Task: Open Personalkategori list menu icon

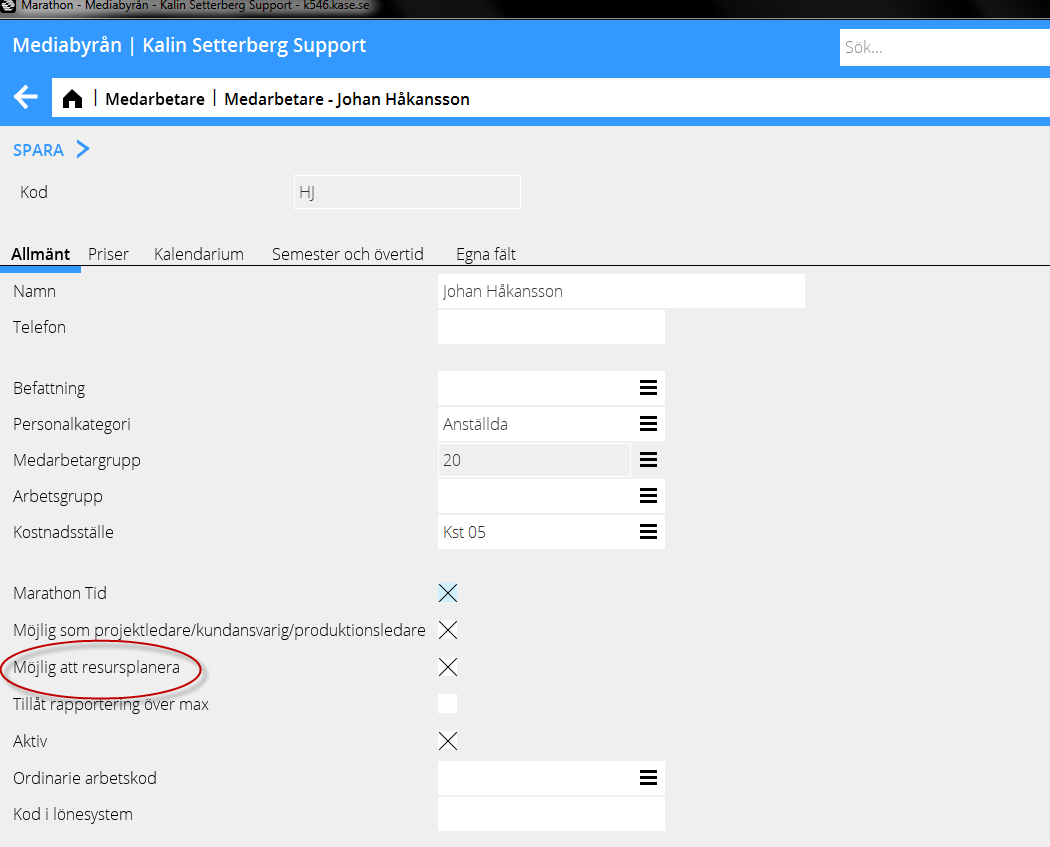Action: pyautogui.click(x=648, y=424)
